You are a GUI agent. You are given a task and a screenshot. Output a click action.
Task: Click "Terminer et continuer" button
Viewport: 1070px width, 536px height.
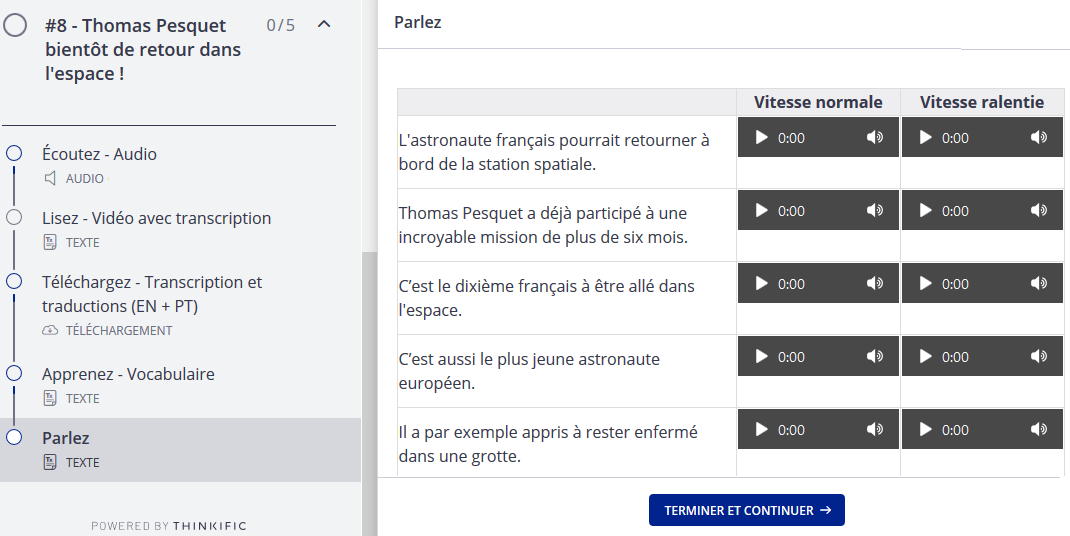pyautogui.click(x=746, y=510)
